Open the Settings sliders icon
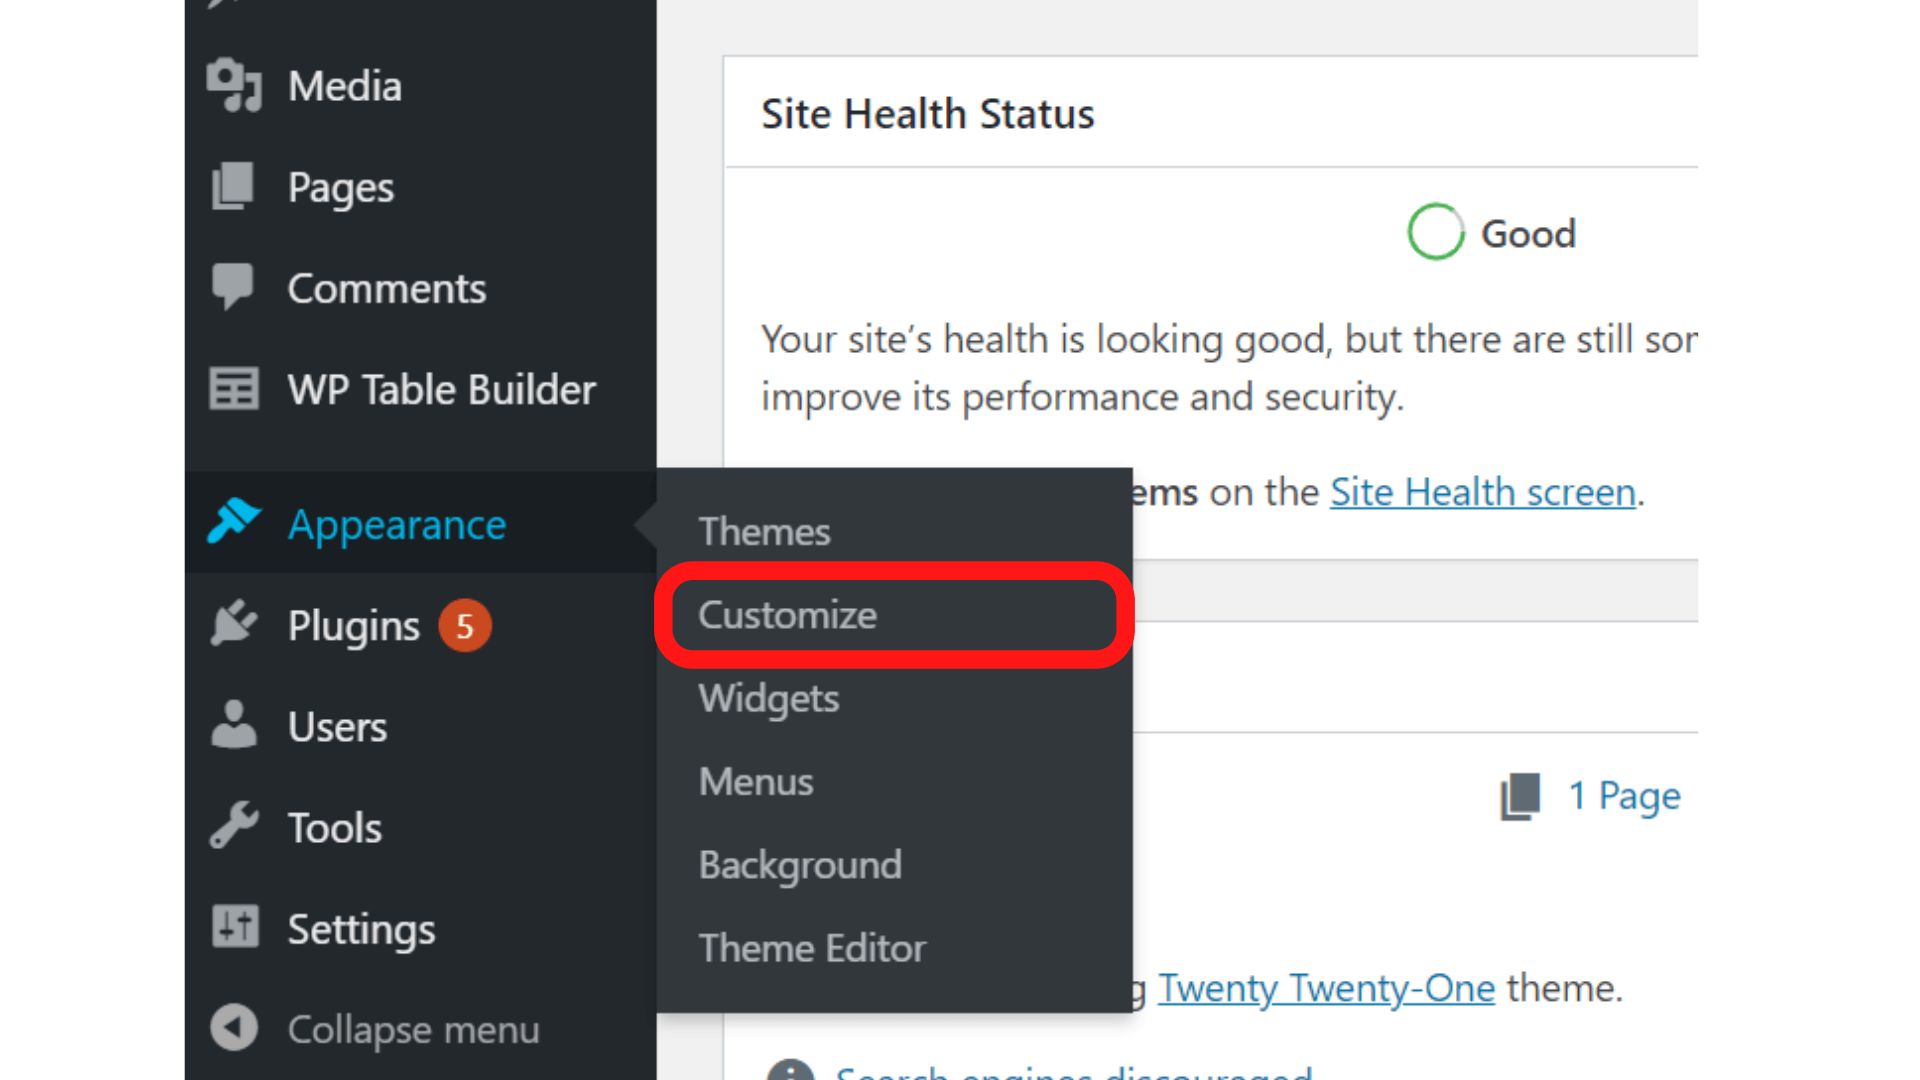The height and width of the screenshot is (1080, 1920). [234, 928]
